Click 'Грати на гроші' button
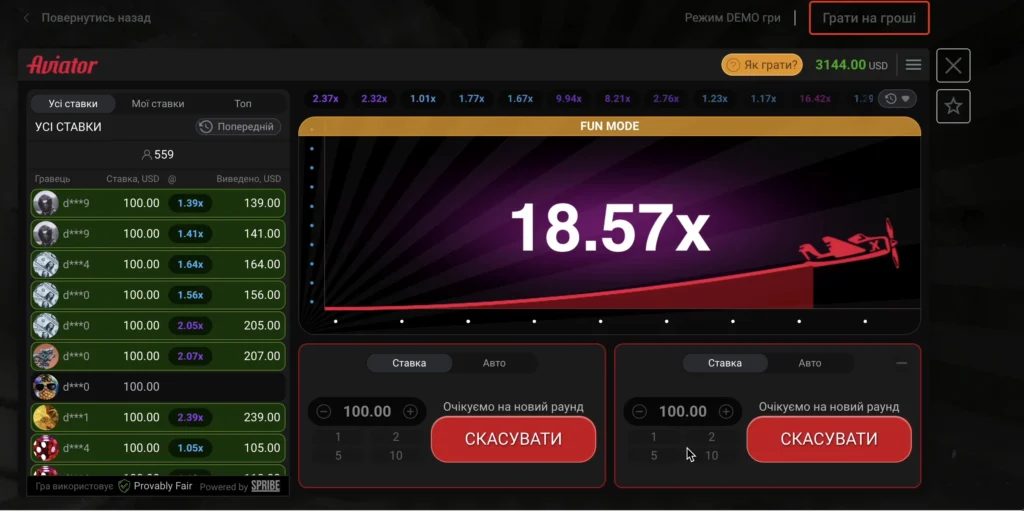 click(869, 18)
